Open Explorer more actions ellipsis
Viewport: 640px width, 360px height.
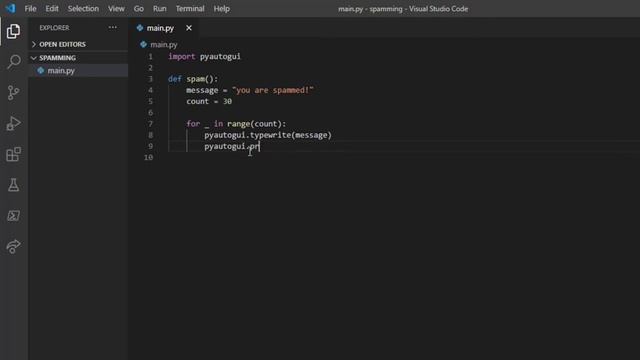click(x=113, y=27)
